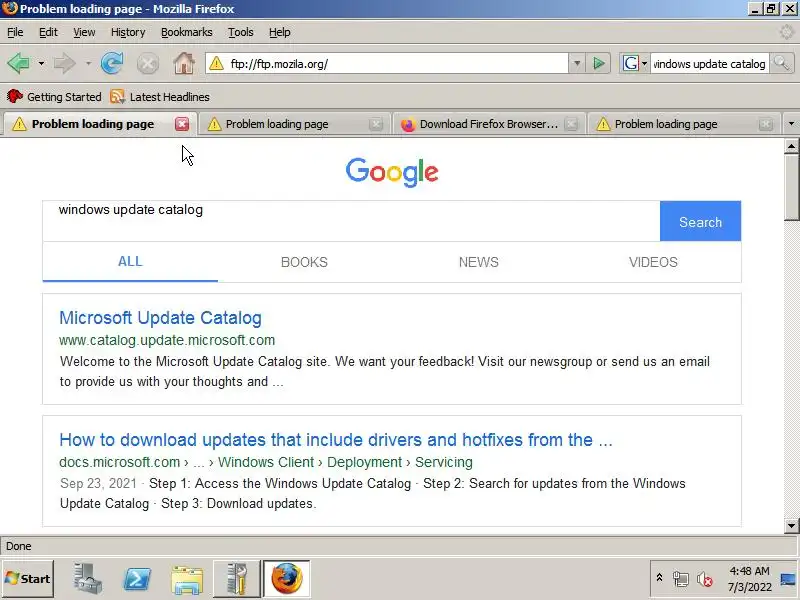Select the VIDEOS results tab

653,262
